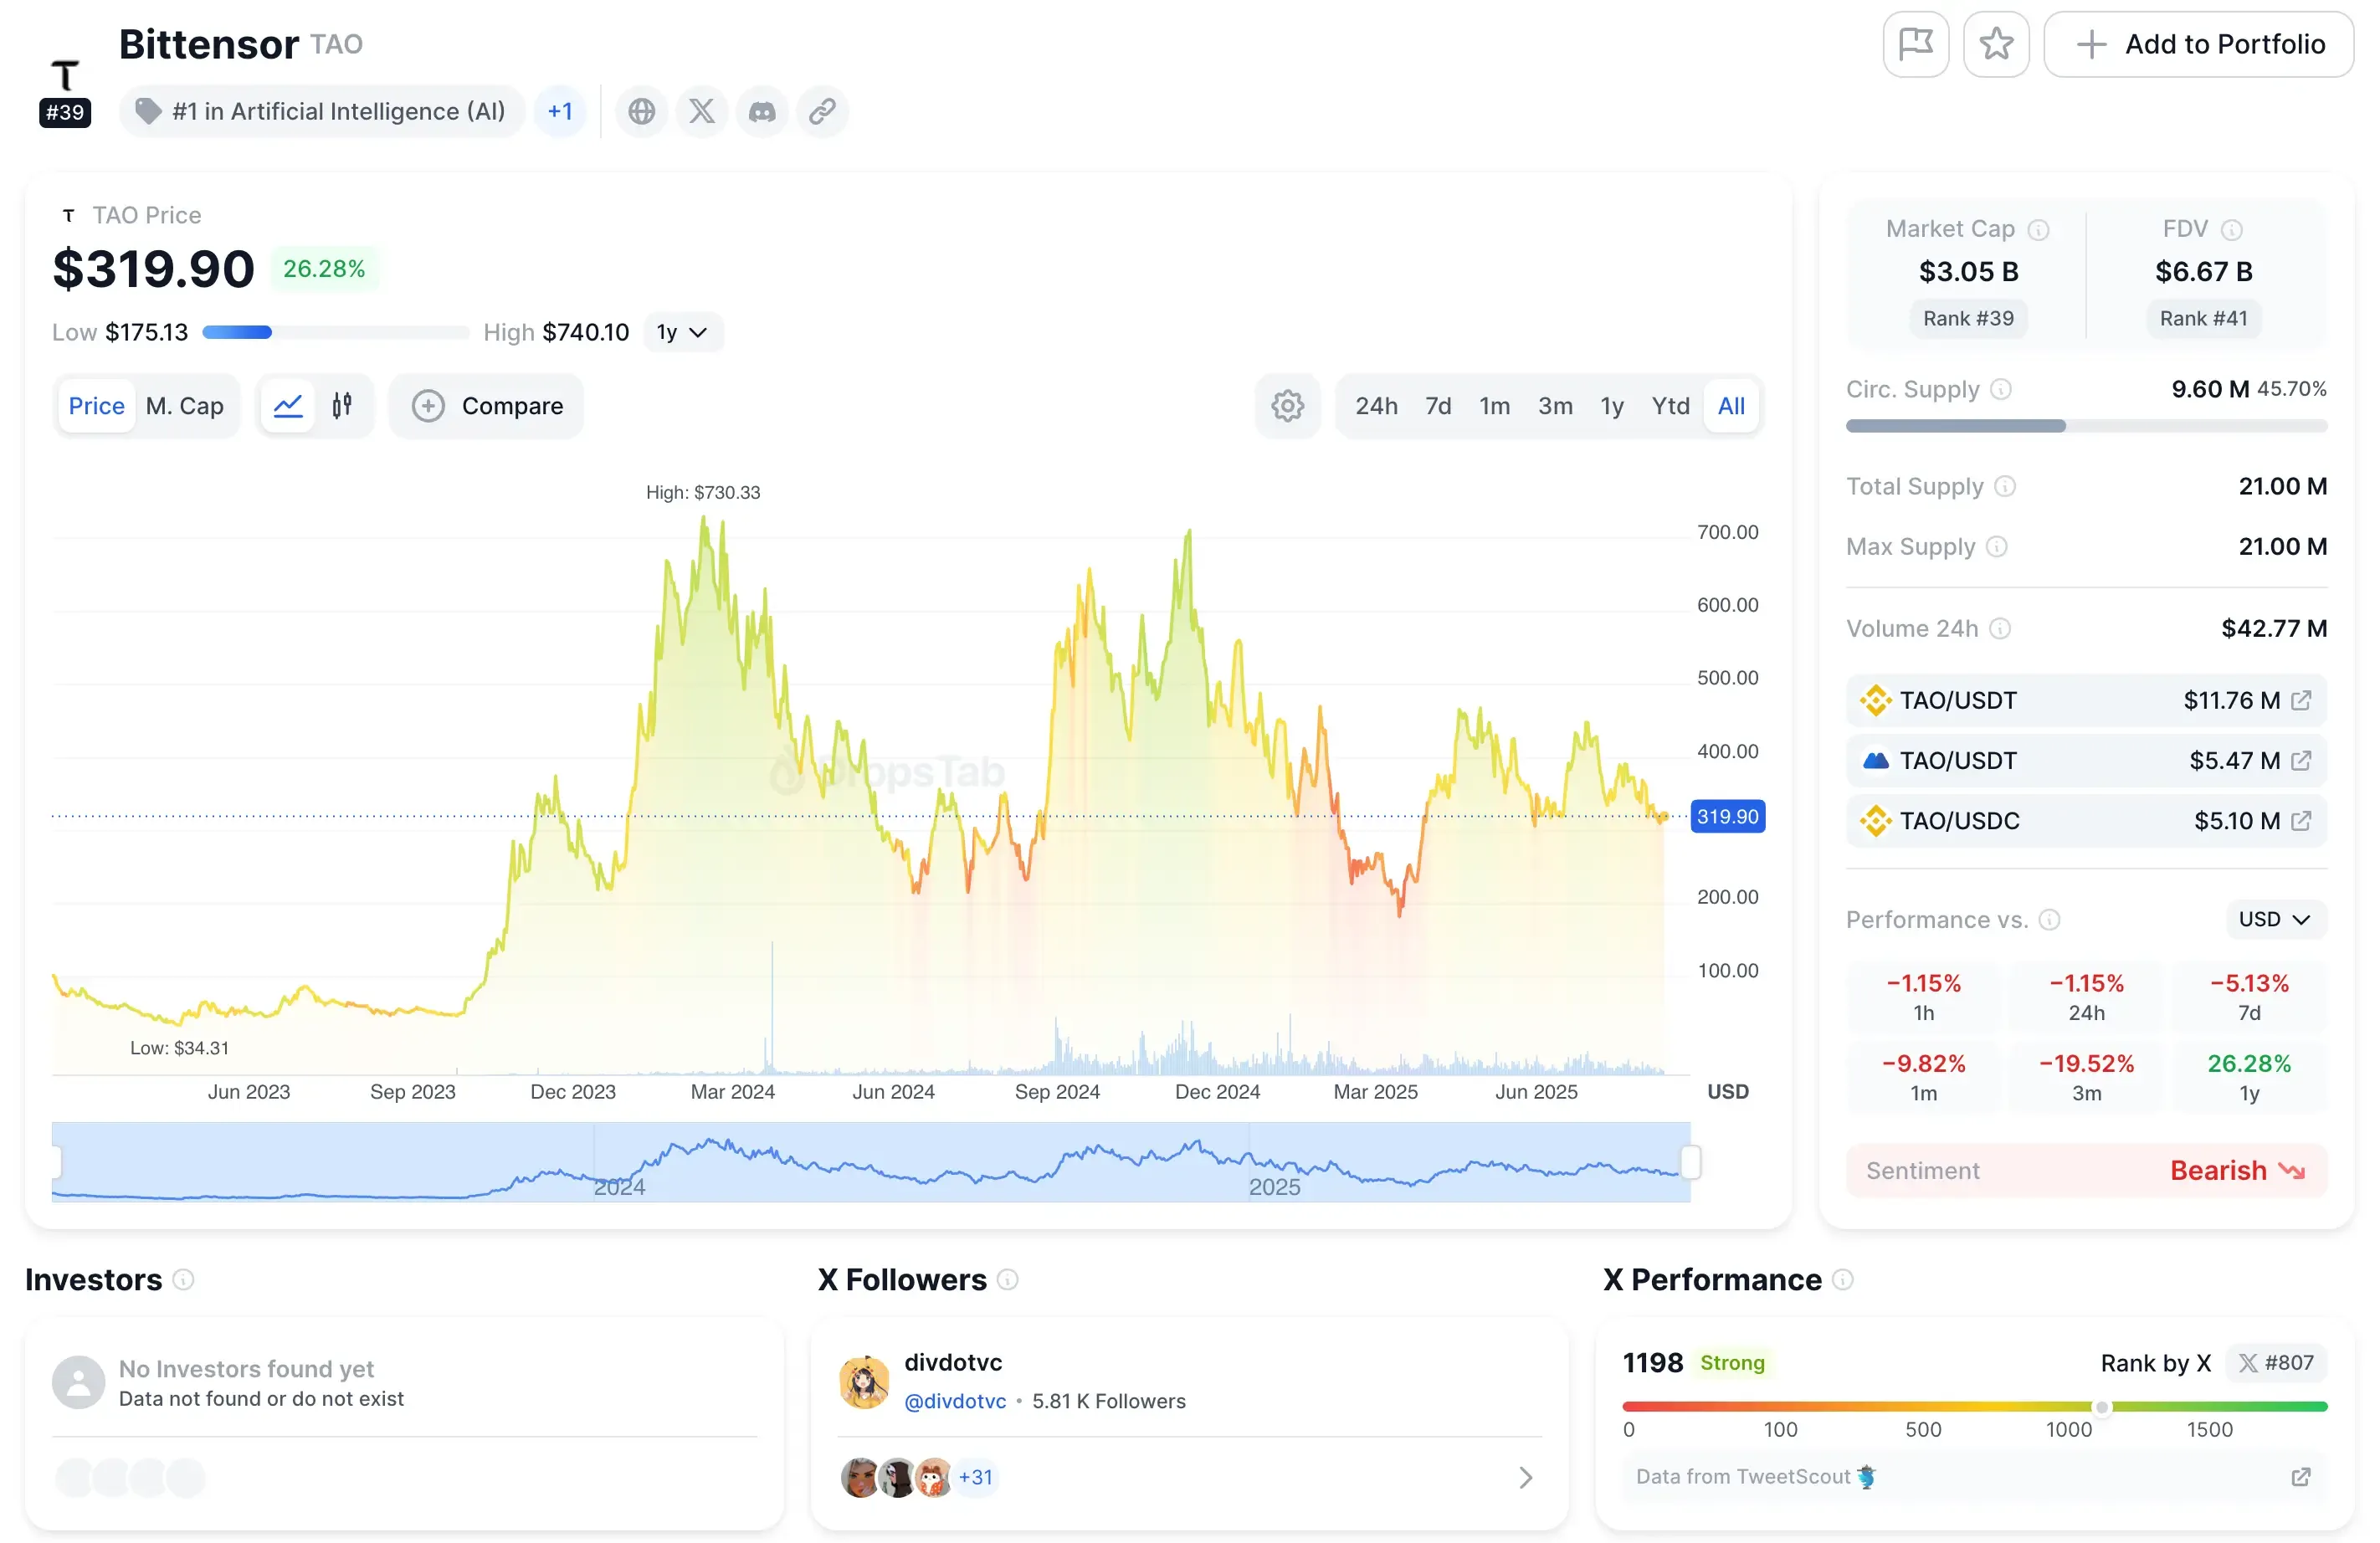Open the USD performance currency dropdown
2380x1543 pixels.
point(2274,919)
